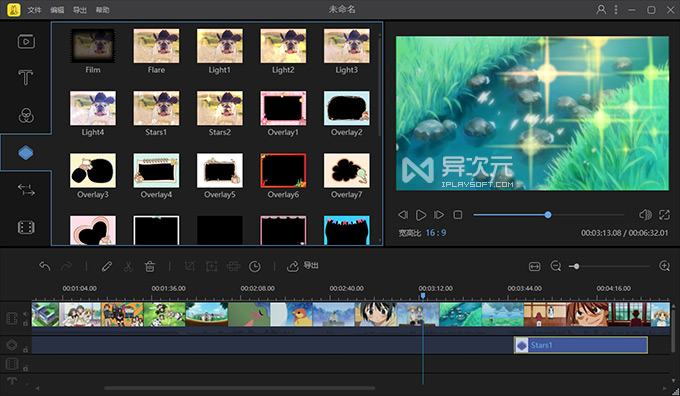
Task: Toggle lock on the overlay track
Action: coord(26,350)
